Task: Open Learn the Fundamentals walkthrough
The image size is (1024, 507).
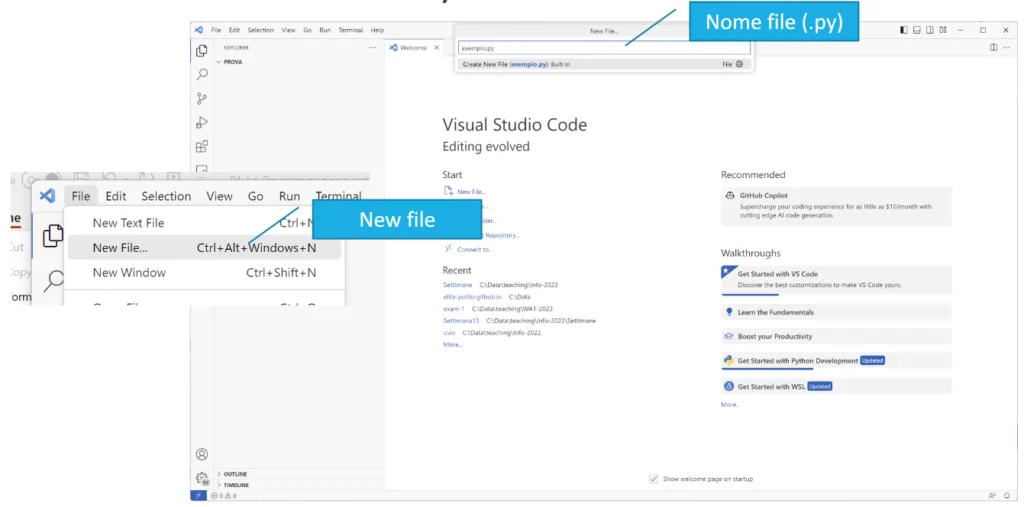Action: 836,312
